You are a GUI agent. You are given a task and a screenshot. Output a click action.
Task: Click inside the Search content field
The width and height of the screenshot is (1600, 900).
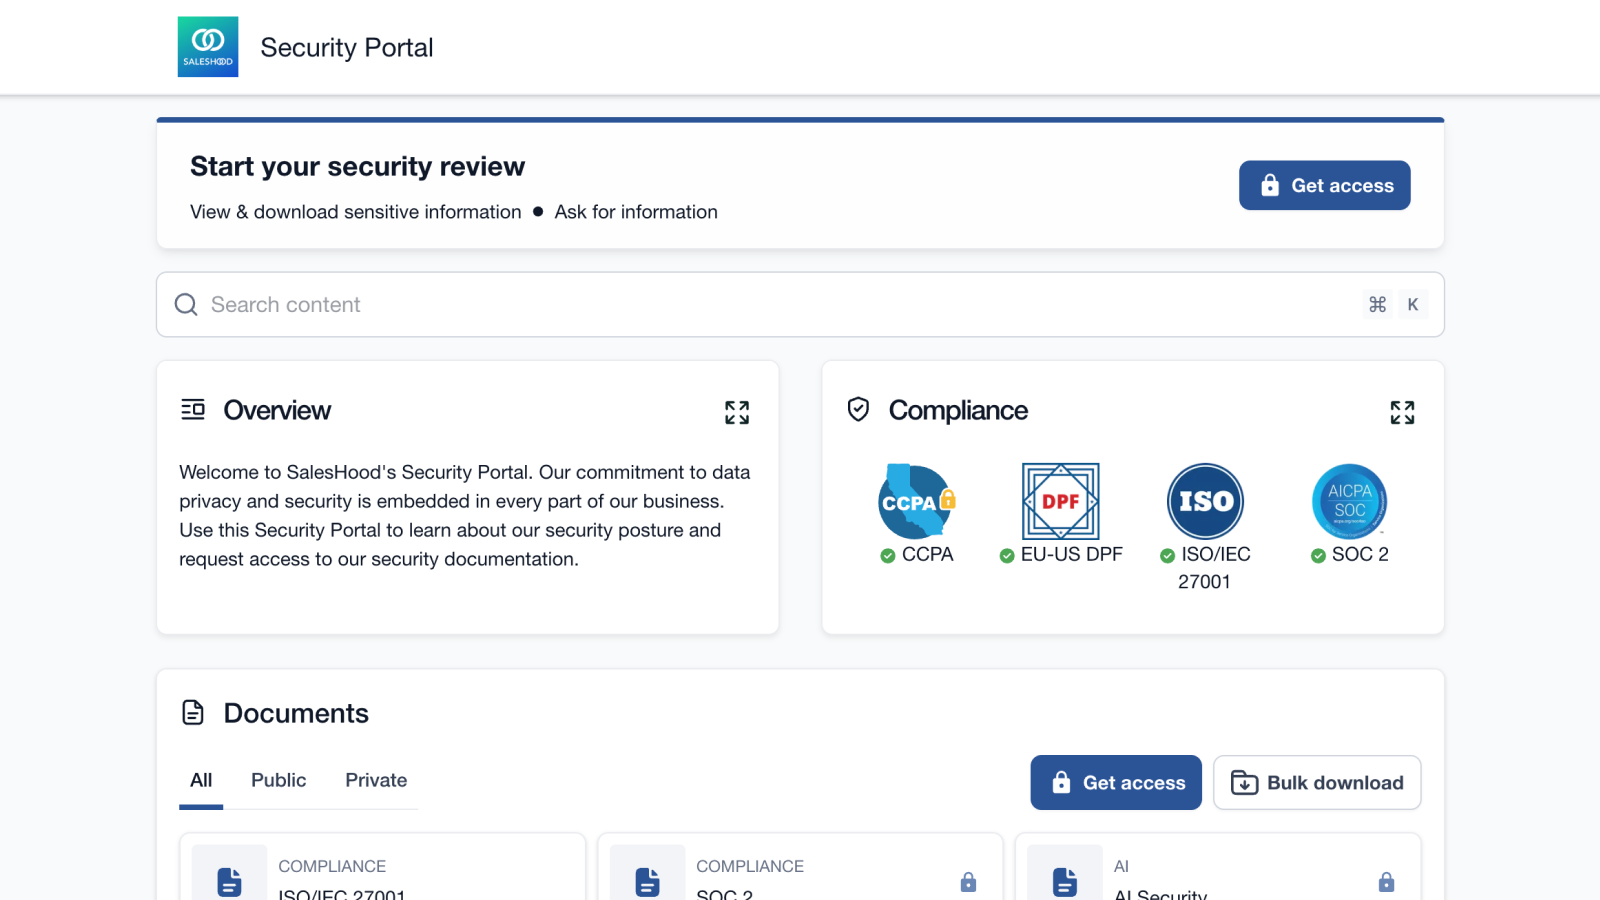(600, 304)
